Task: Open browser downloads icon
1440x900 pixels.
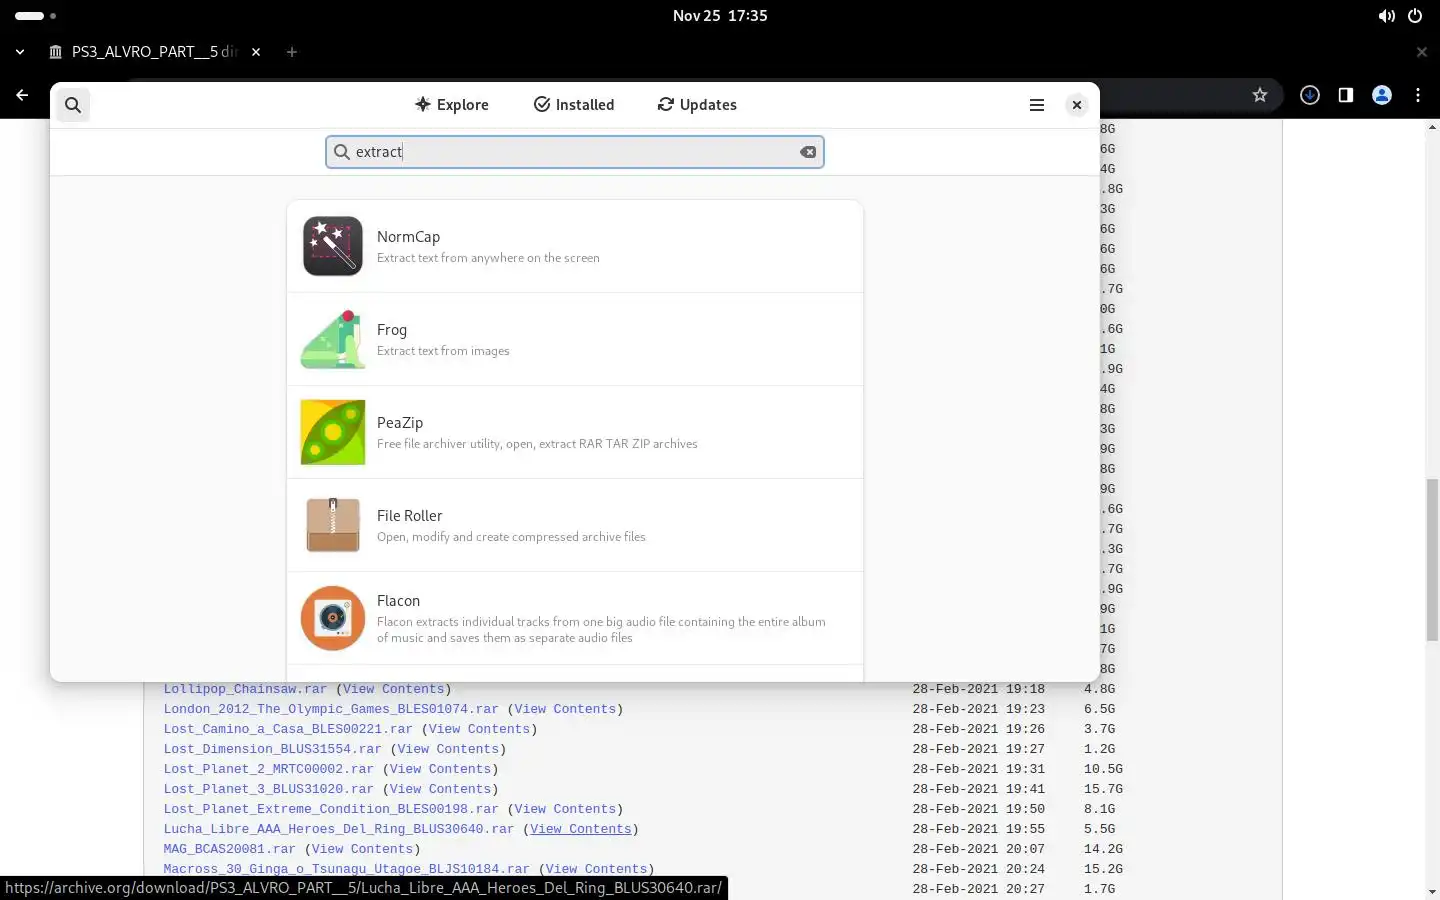Action: pyautogui.click(x=1310, y=95)
